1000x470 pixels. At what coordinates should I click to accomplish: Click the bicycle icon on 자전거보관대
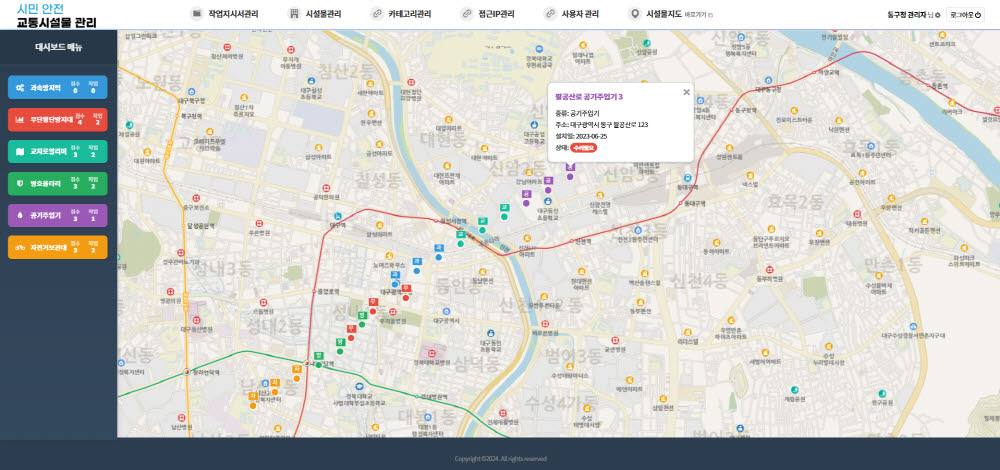[20, 247]
